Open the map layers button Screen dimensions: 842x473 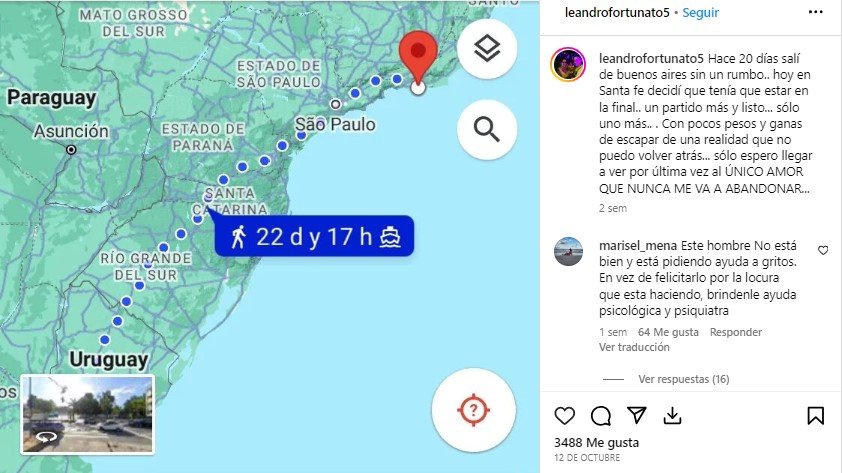[x=487, y=49]
